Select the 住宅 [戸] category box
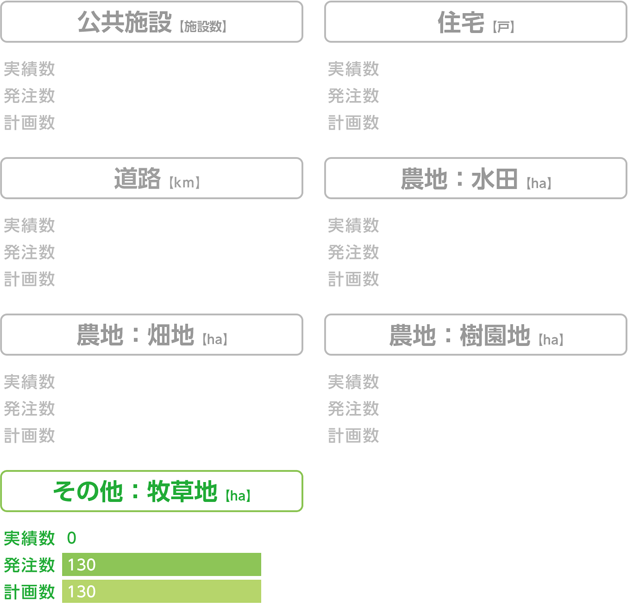The height and width of the screenshot is (605, 628). [x=475, y=22]
